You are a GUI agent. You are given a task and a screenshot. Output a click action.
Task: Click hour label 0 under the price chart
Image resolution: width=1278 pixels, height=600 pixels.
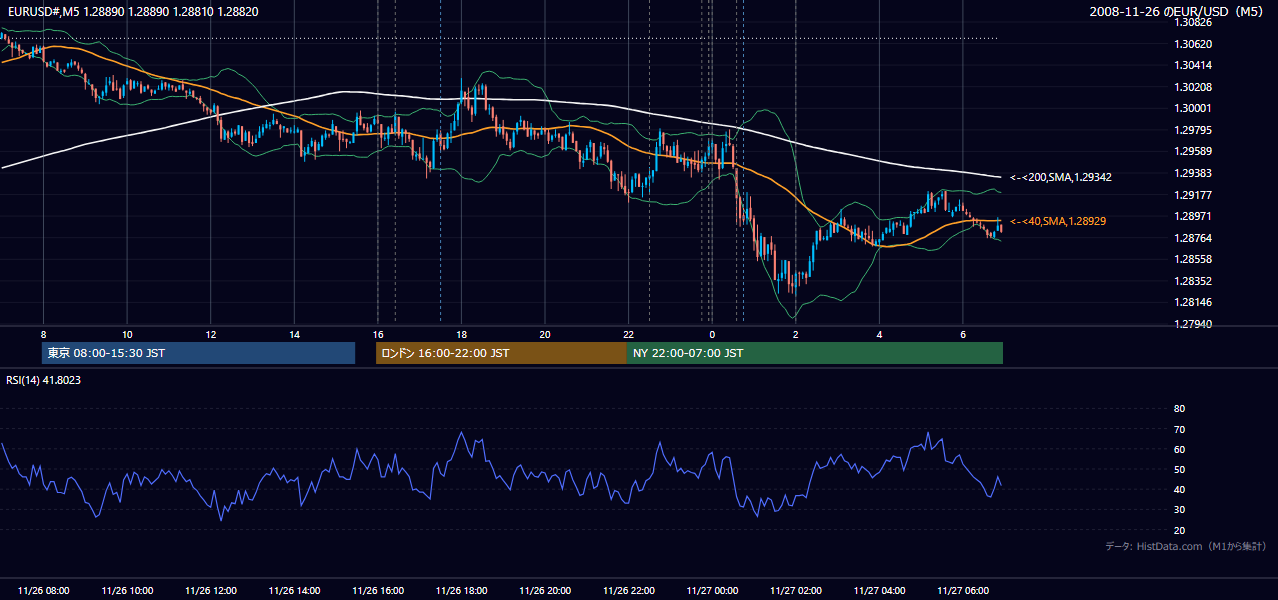(x=712, y=334)
